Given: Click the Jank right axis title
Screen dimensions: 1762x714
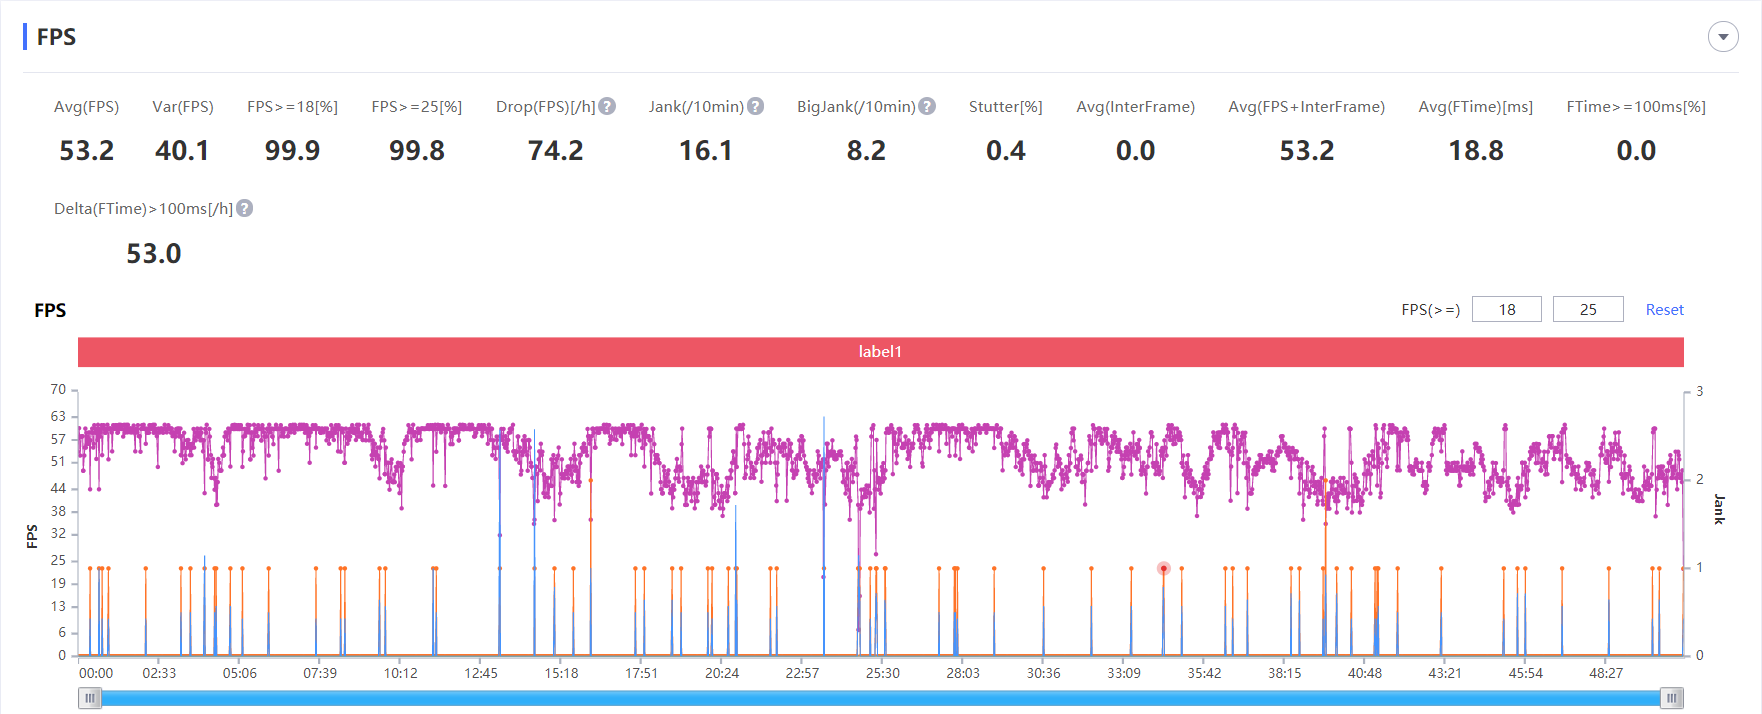Looking at the screenshot, I should [1719, 509].
